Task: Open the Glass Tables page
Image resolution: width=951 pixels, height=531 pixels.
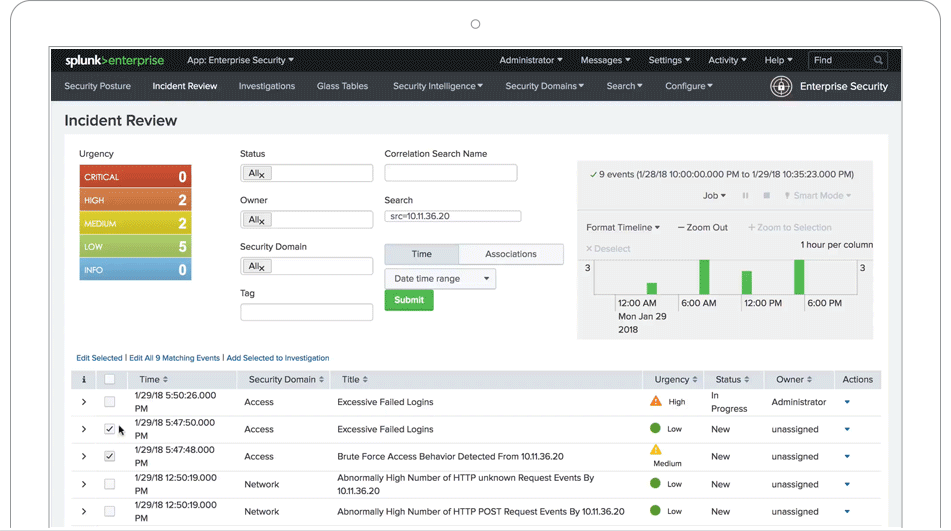Action: click(x=342, y=86)
